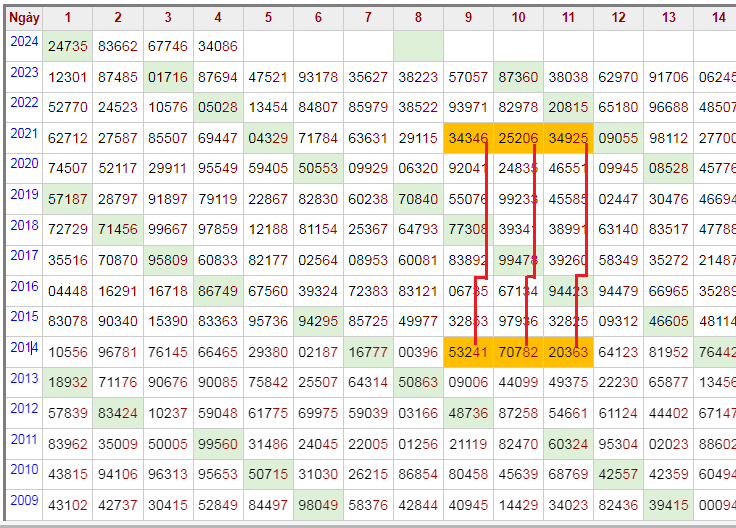Click the Ngày column header

[x=24, y=18]
